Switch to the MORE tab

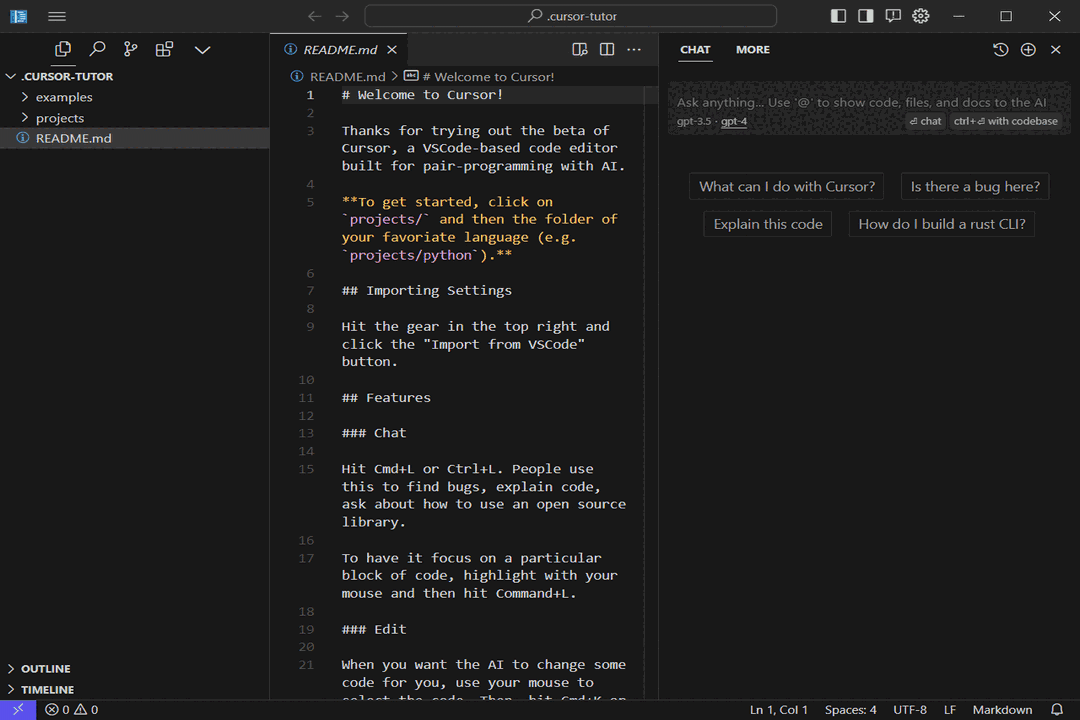(753, 50)
